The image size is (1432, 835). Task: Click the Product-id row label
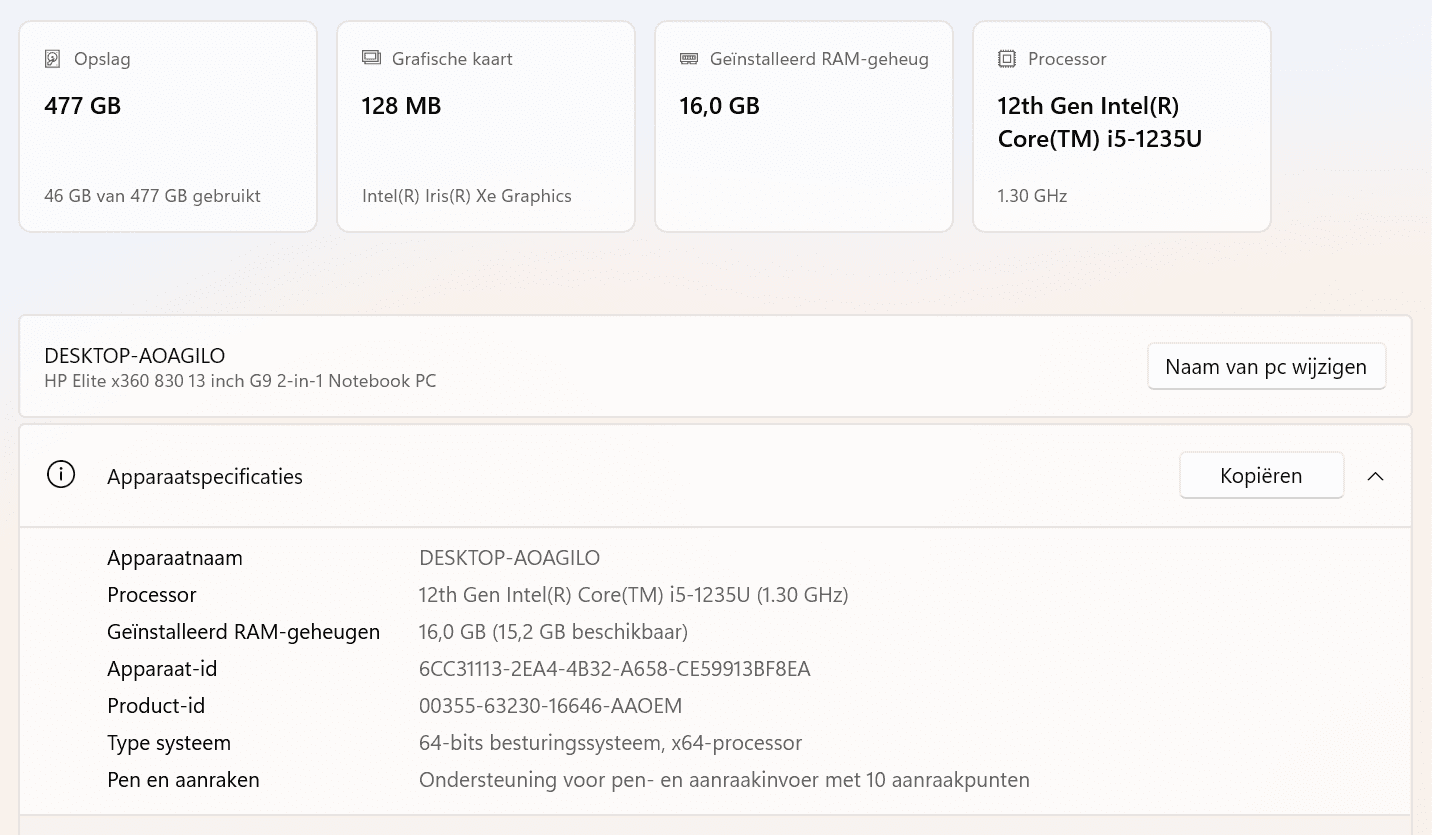click(x=156, y=706)
